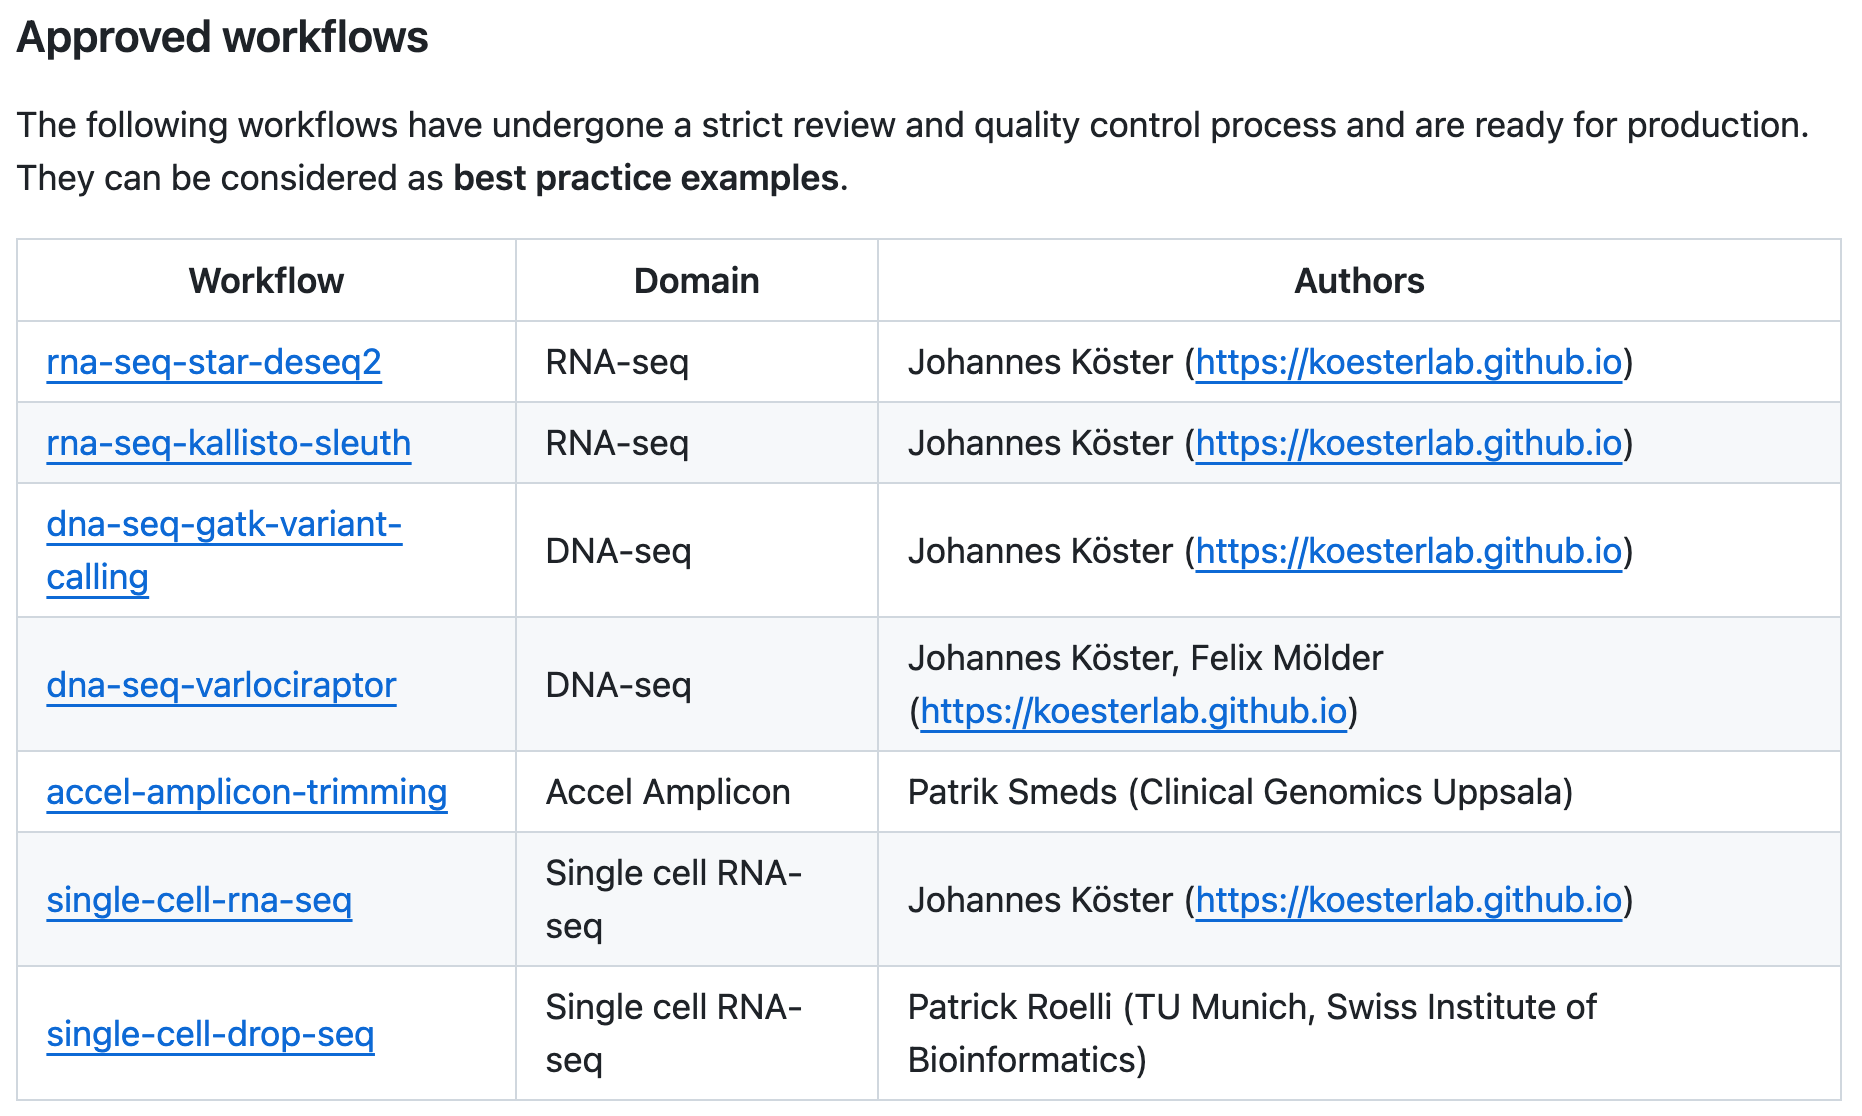Open the single-cell-drop-seq workflow link
Viewport: 1862px width, 1116px height.
pos(210,1034)
